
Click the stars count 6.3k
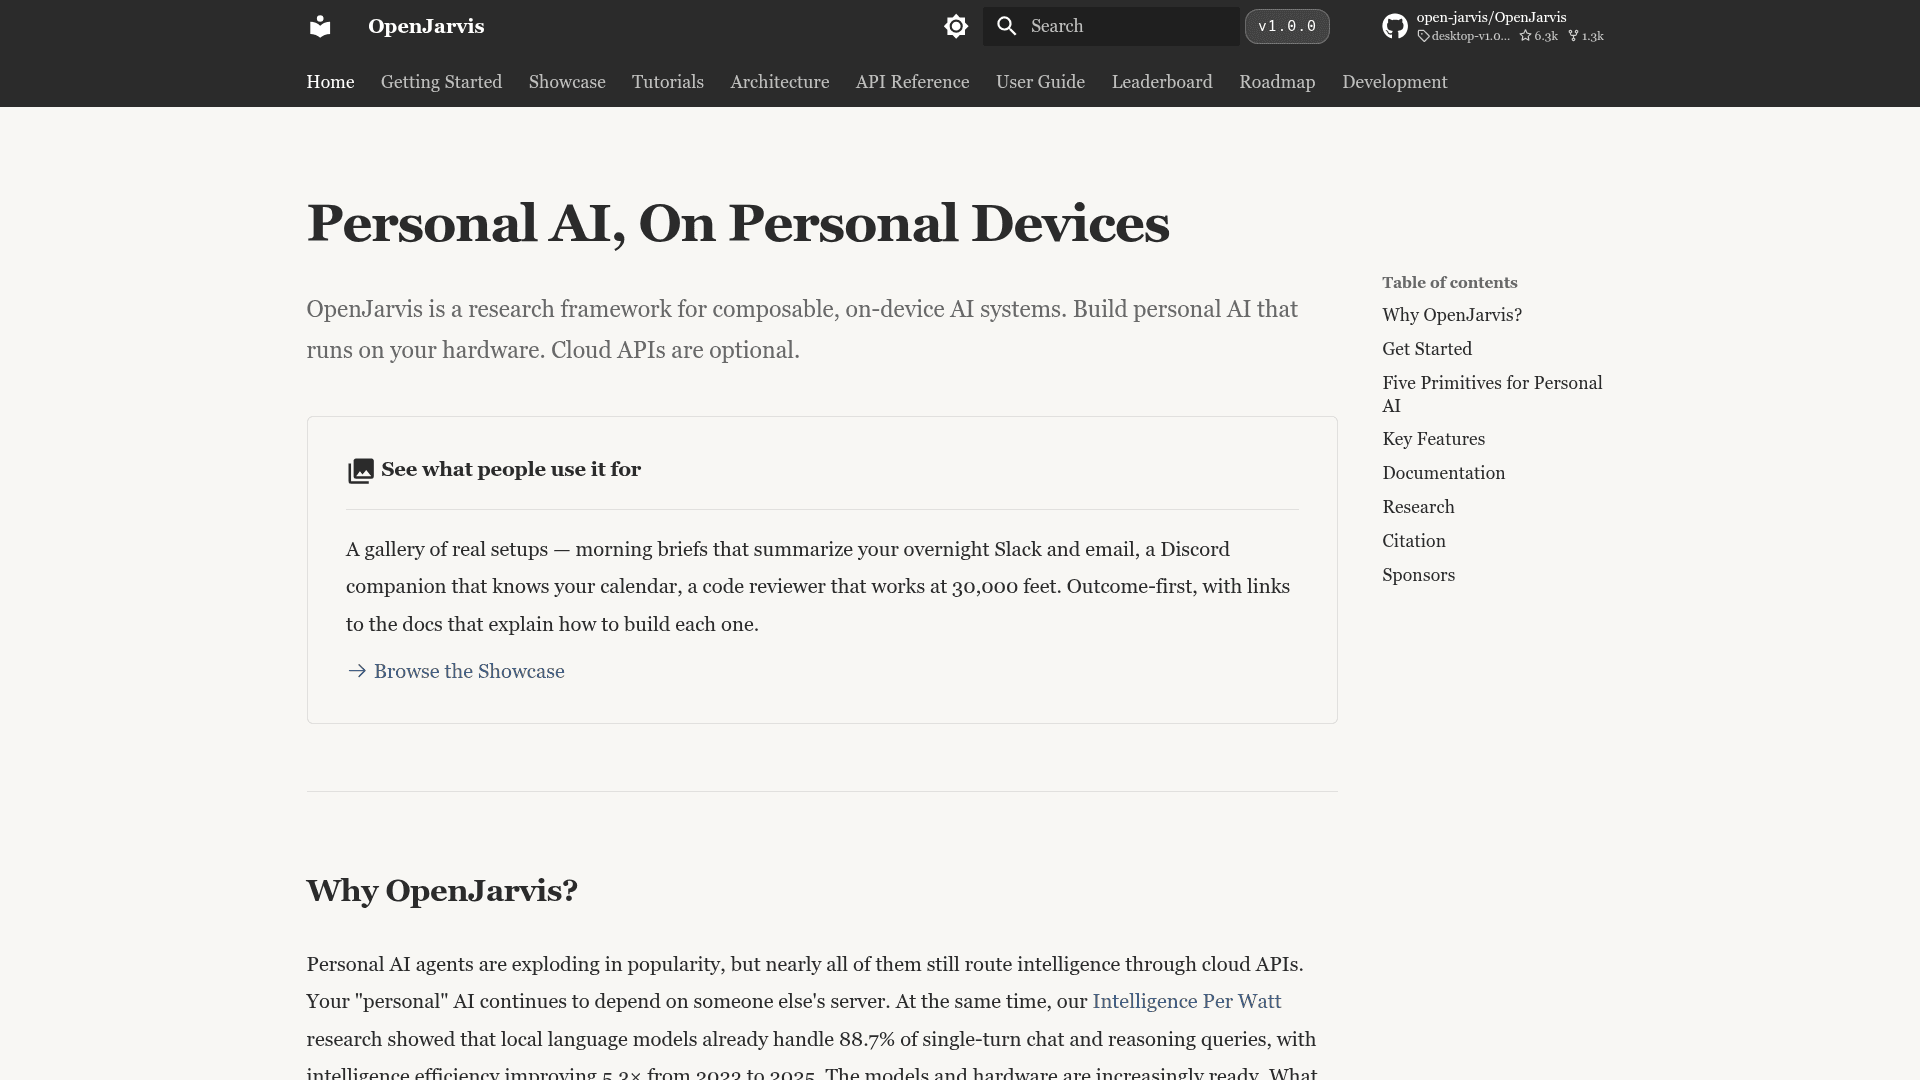coord(1539,36)
